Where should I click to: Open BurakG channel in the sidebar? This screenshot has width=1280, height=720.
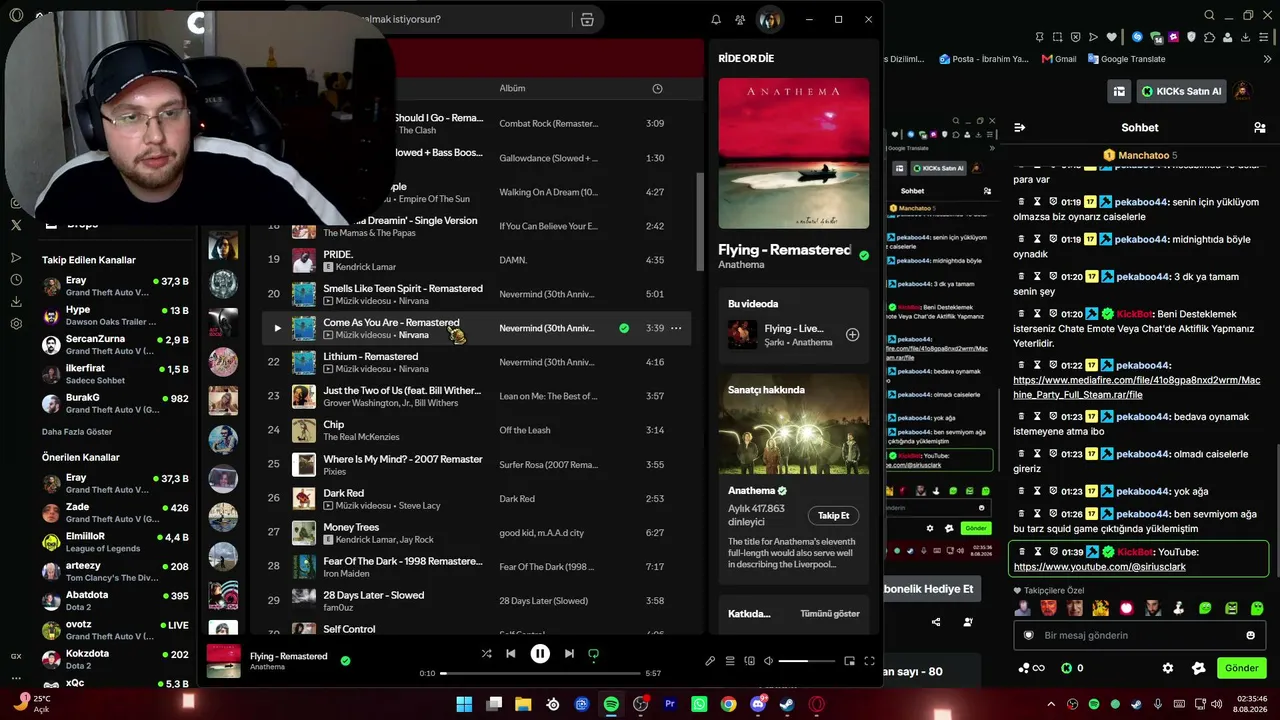coord(115,403)
